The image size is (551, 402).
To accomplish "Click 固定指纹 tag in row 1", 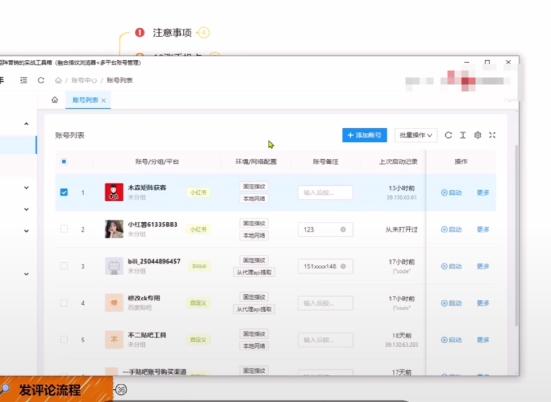I will (x=254, y=186).
